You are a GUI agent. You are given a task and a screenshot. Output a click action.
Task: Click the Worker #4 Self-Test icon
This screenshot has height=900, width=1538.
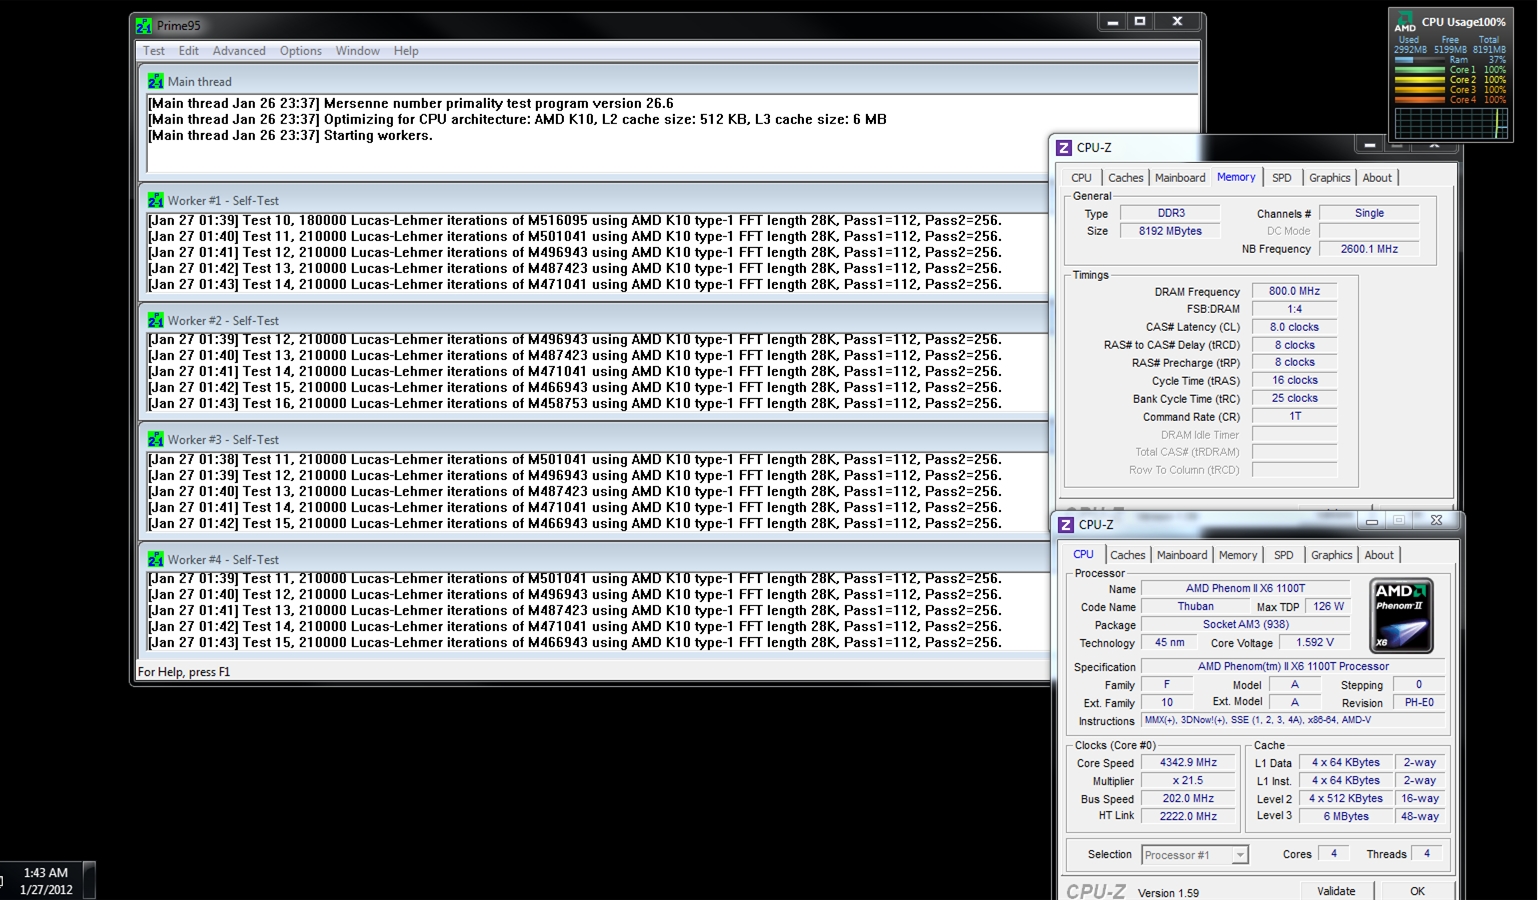(155, 559)
